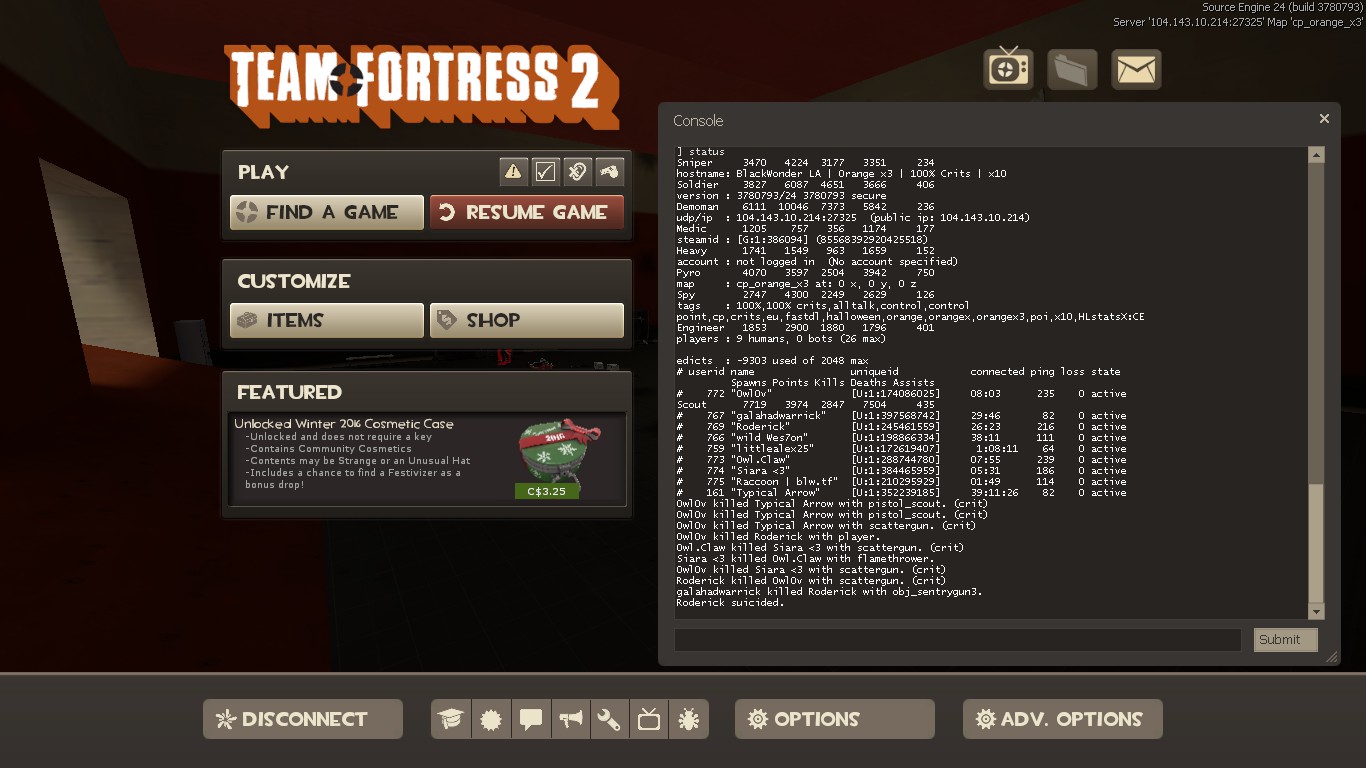Viewport: 1366px width, 768px height.
Task: Click 'Unlocked Winter 2016 Cosmetic Case' title
Action: pyautogui.click(x=344, y=424)
